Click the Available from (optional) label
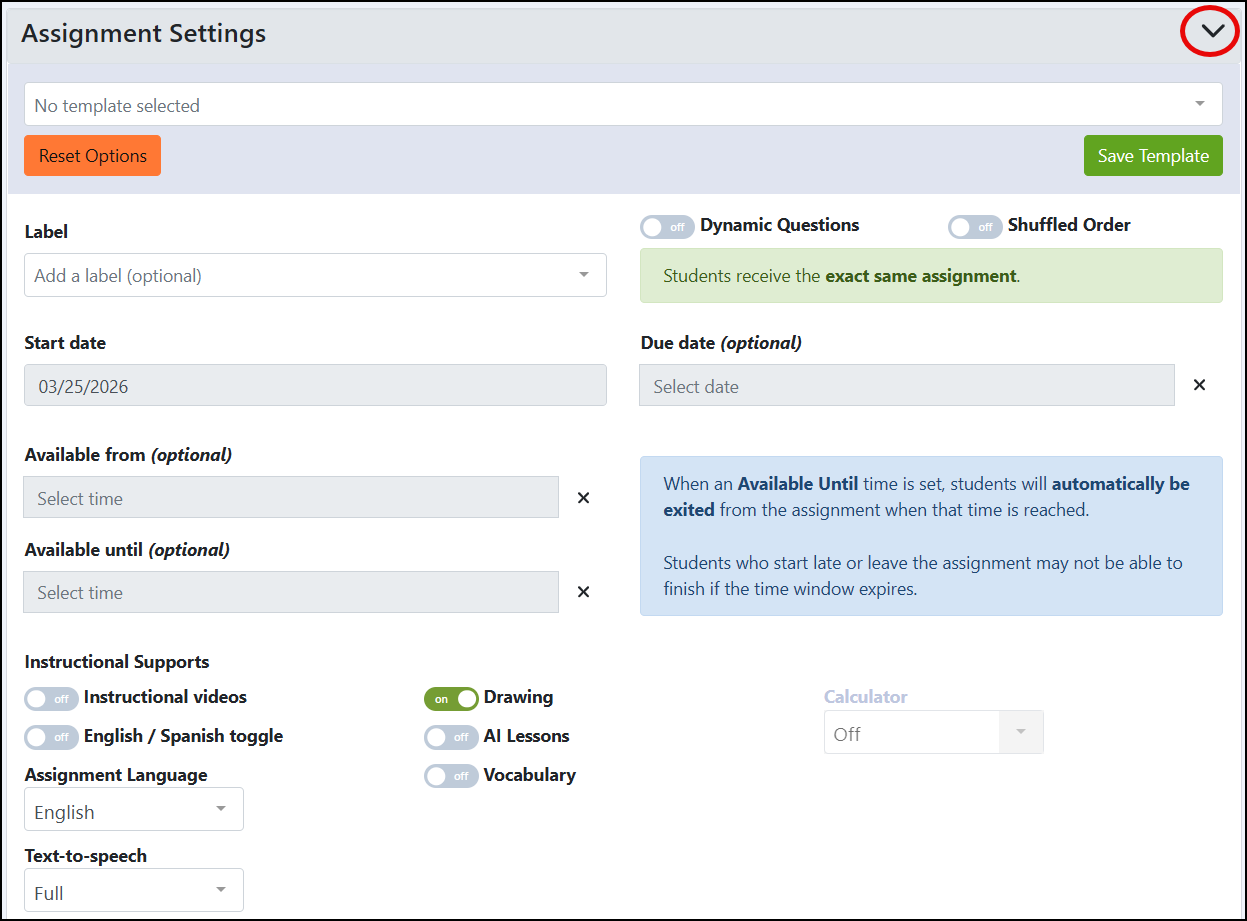The image size is (1247, 921). coord(128,454)
